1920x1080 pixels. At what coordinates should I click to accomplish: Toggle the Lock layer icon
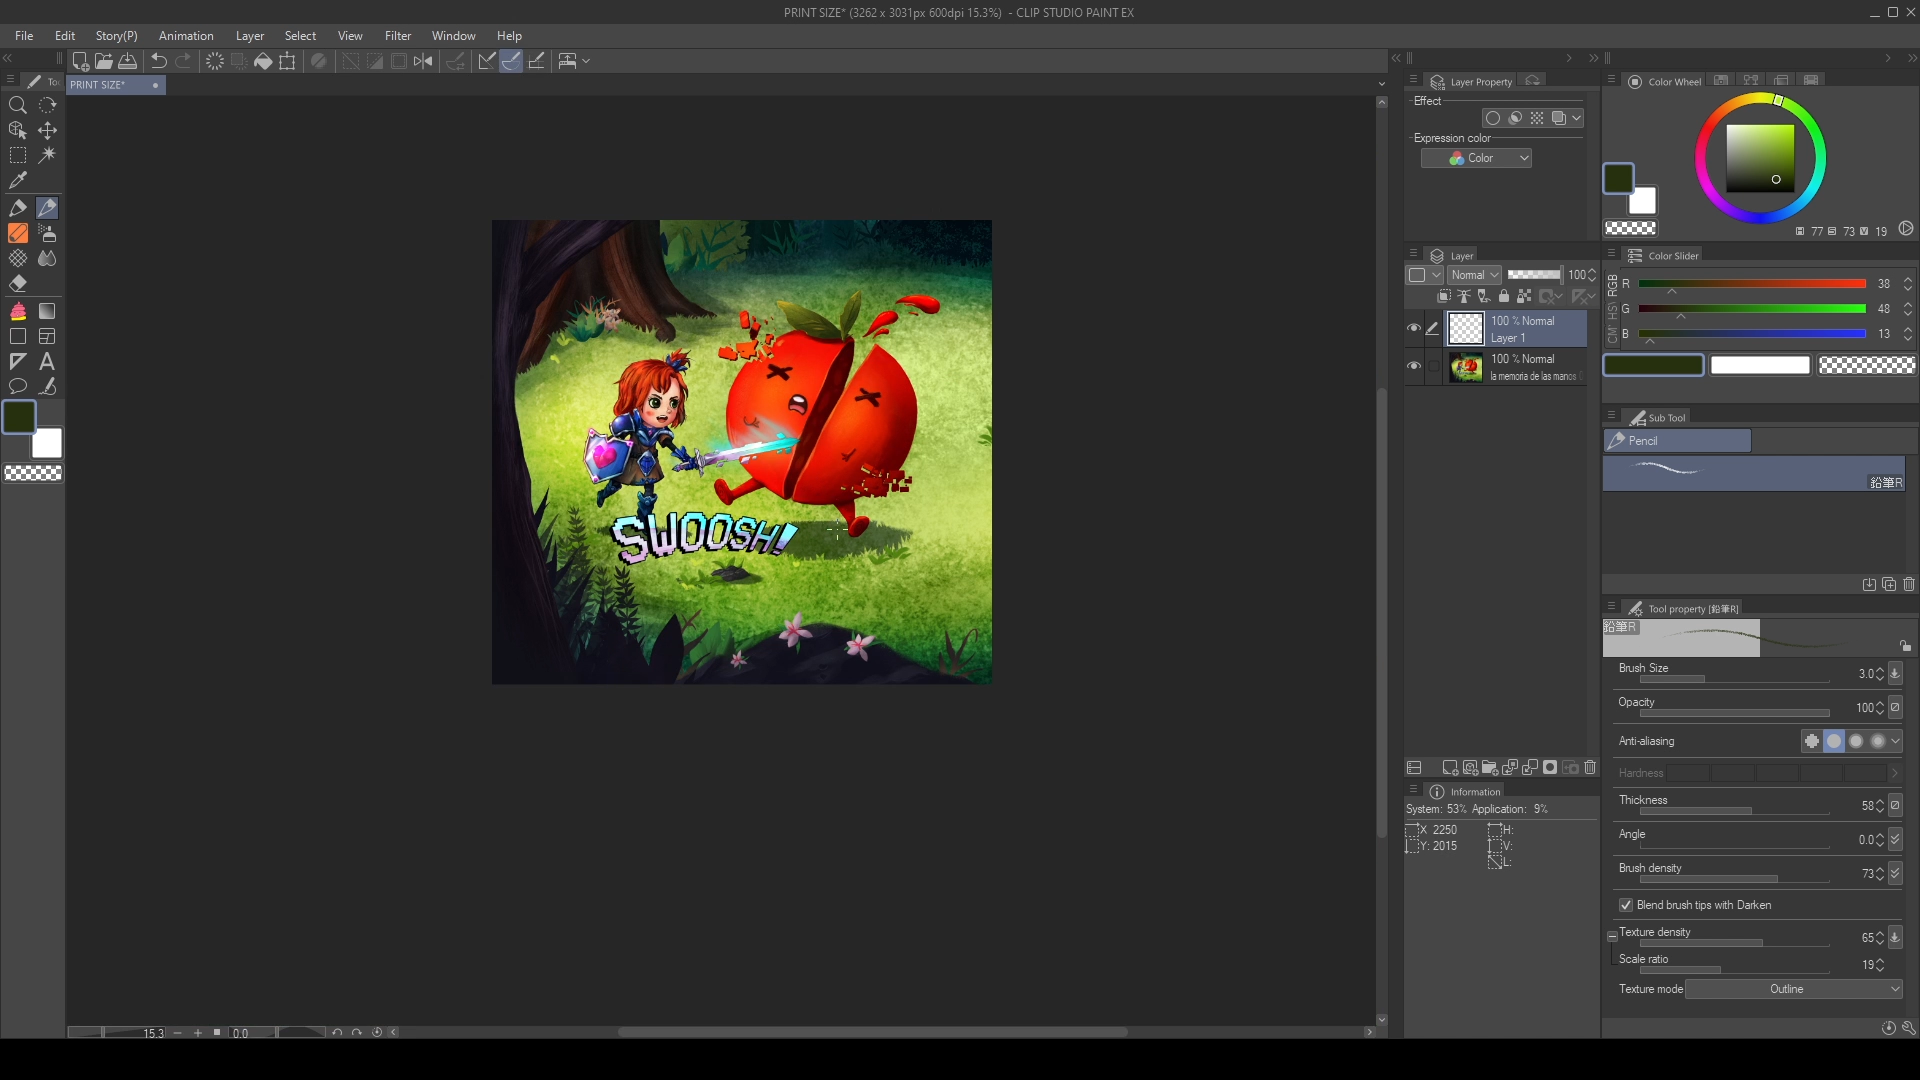click(1503, 296)
